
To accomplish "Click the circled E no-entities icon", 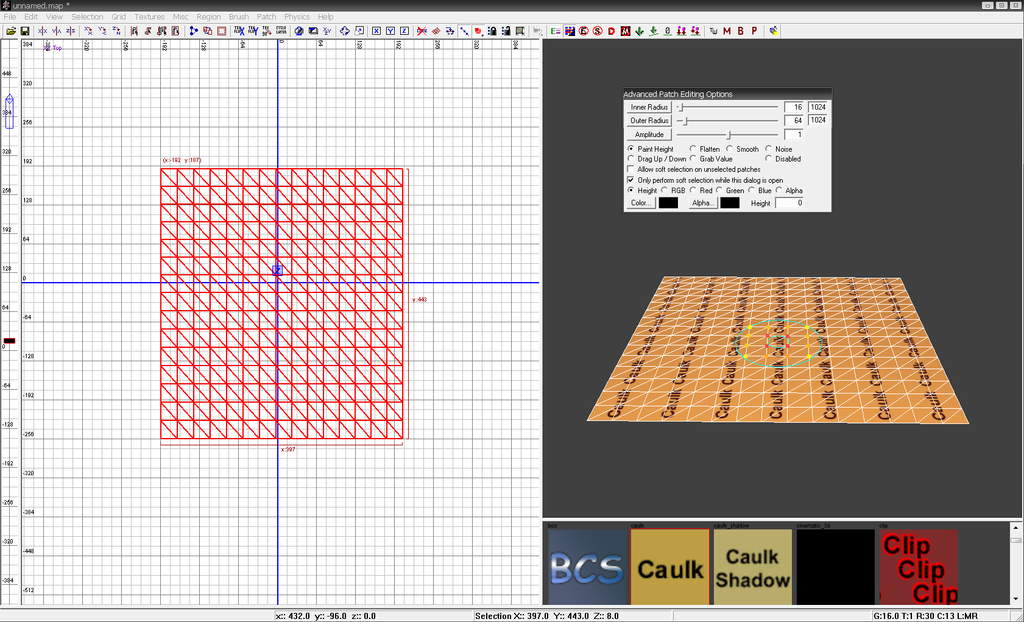I will click(x=583, y=31).
